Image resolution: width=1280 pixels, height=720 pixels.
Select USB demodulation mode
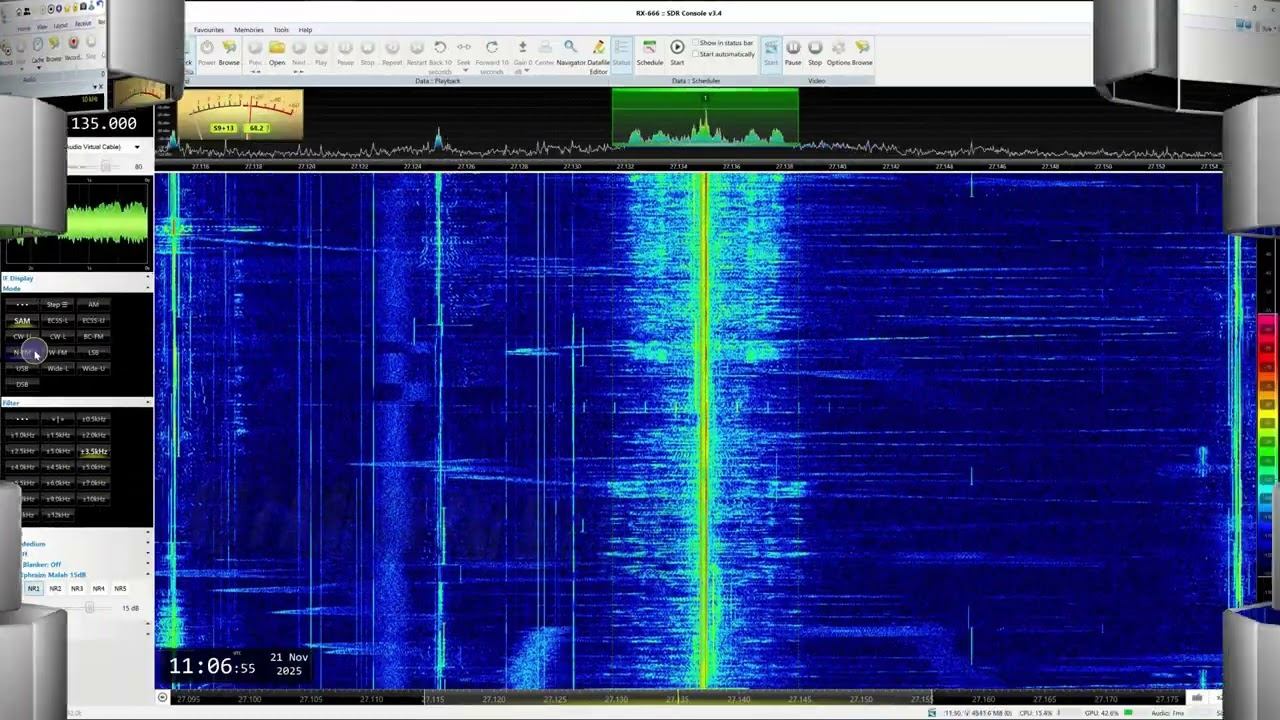click(x=22, y=369)
